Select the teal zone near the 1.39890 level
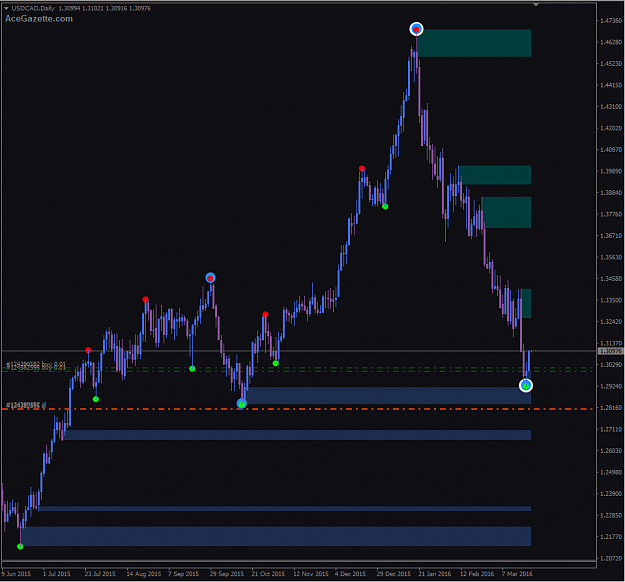This screenshot has width=625, height=582. tap(495, 175)
